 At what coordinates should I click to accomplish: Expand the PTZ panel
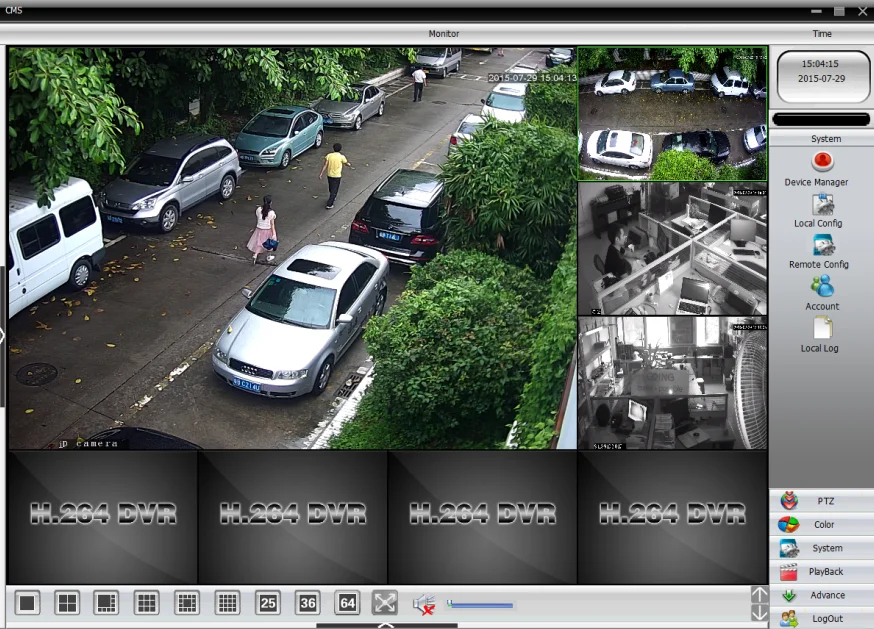pos(822,501)
